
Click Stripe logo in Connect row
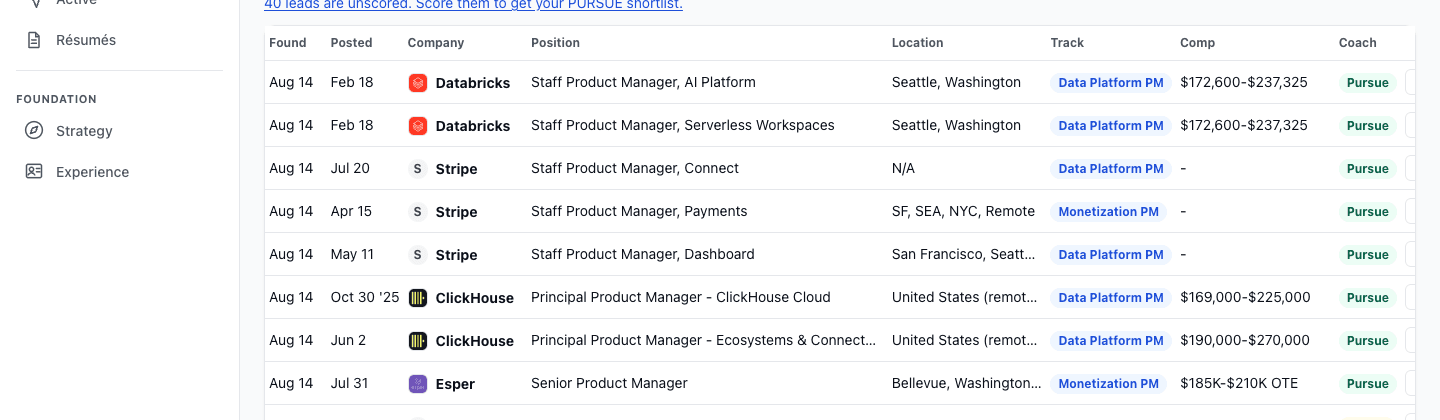coord(418,169)
